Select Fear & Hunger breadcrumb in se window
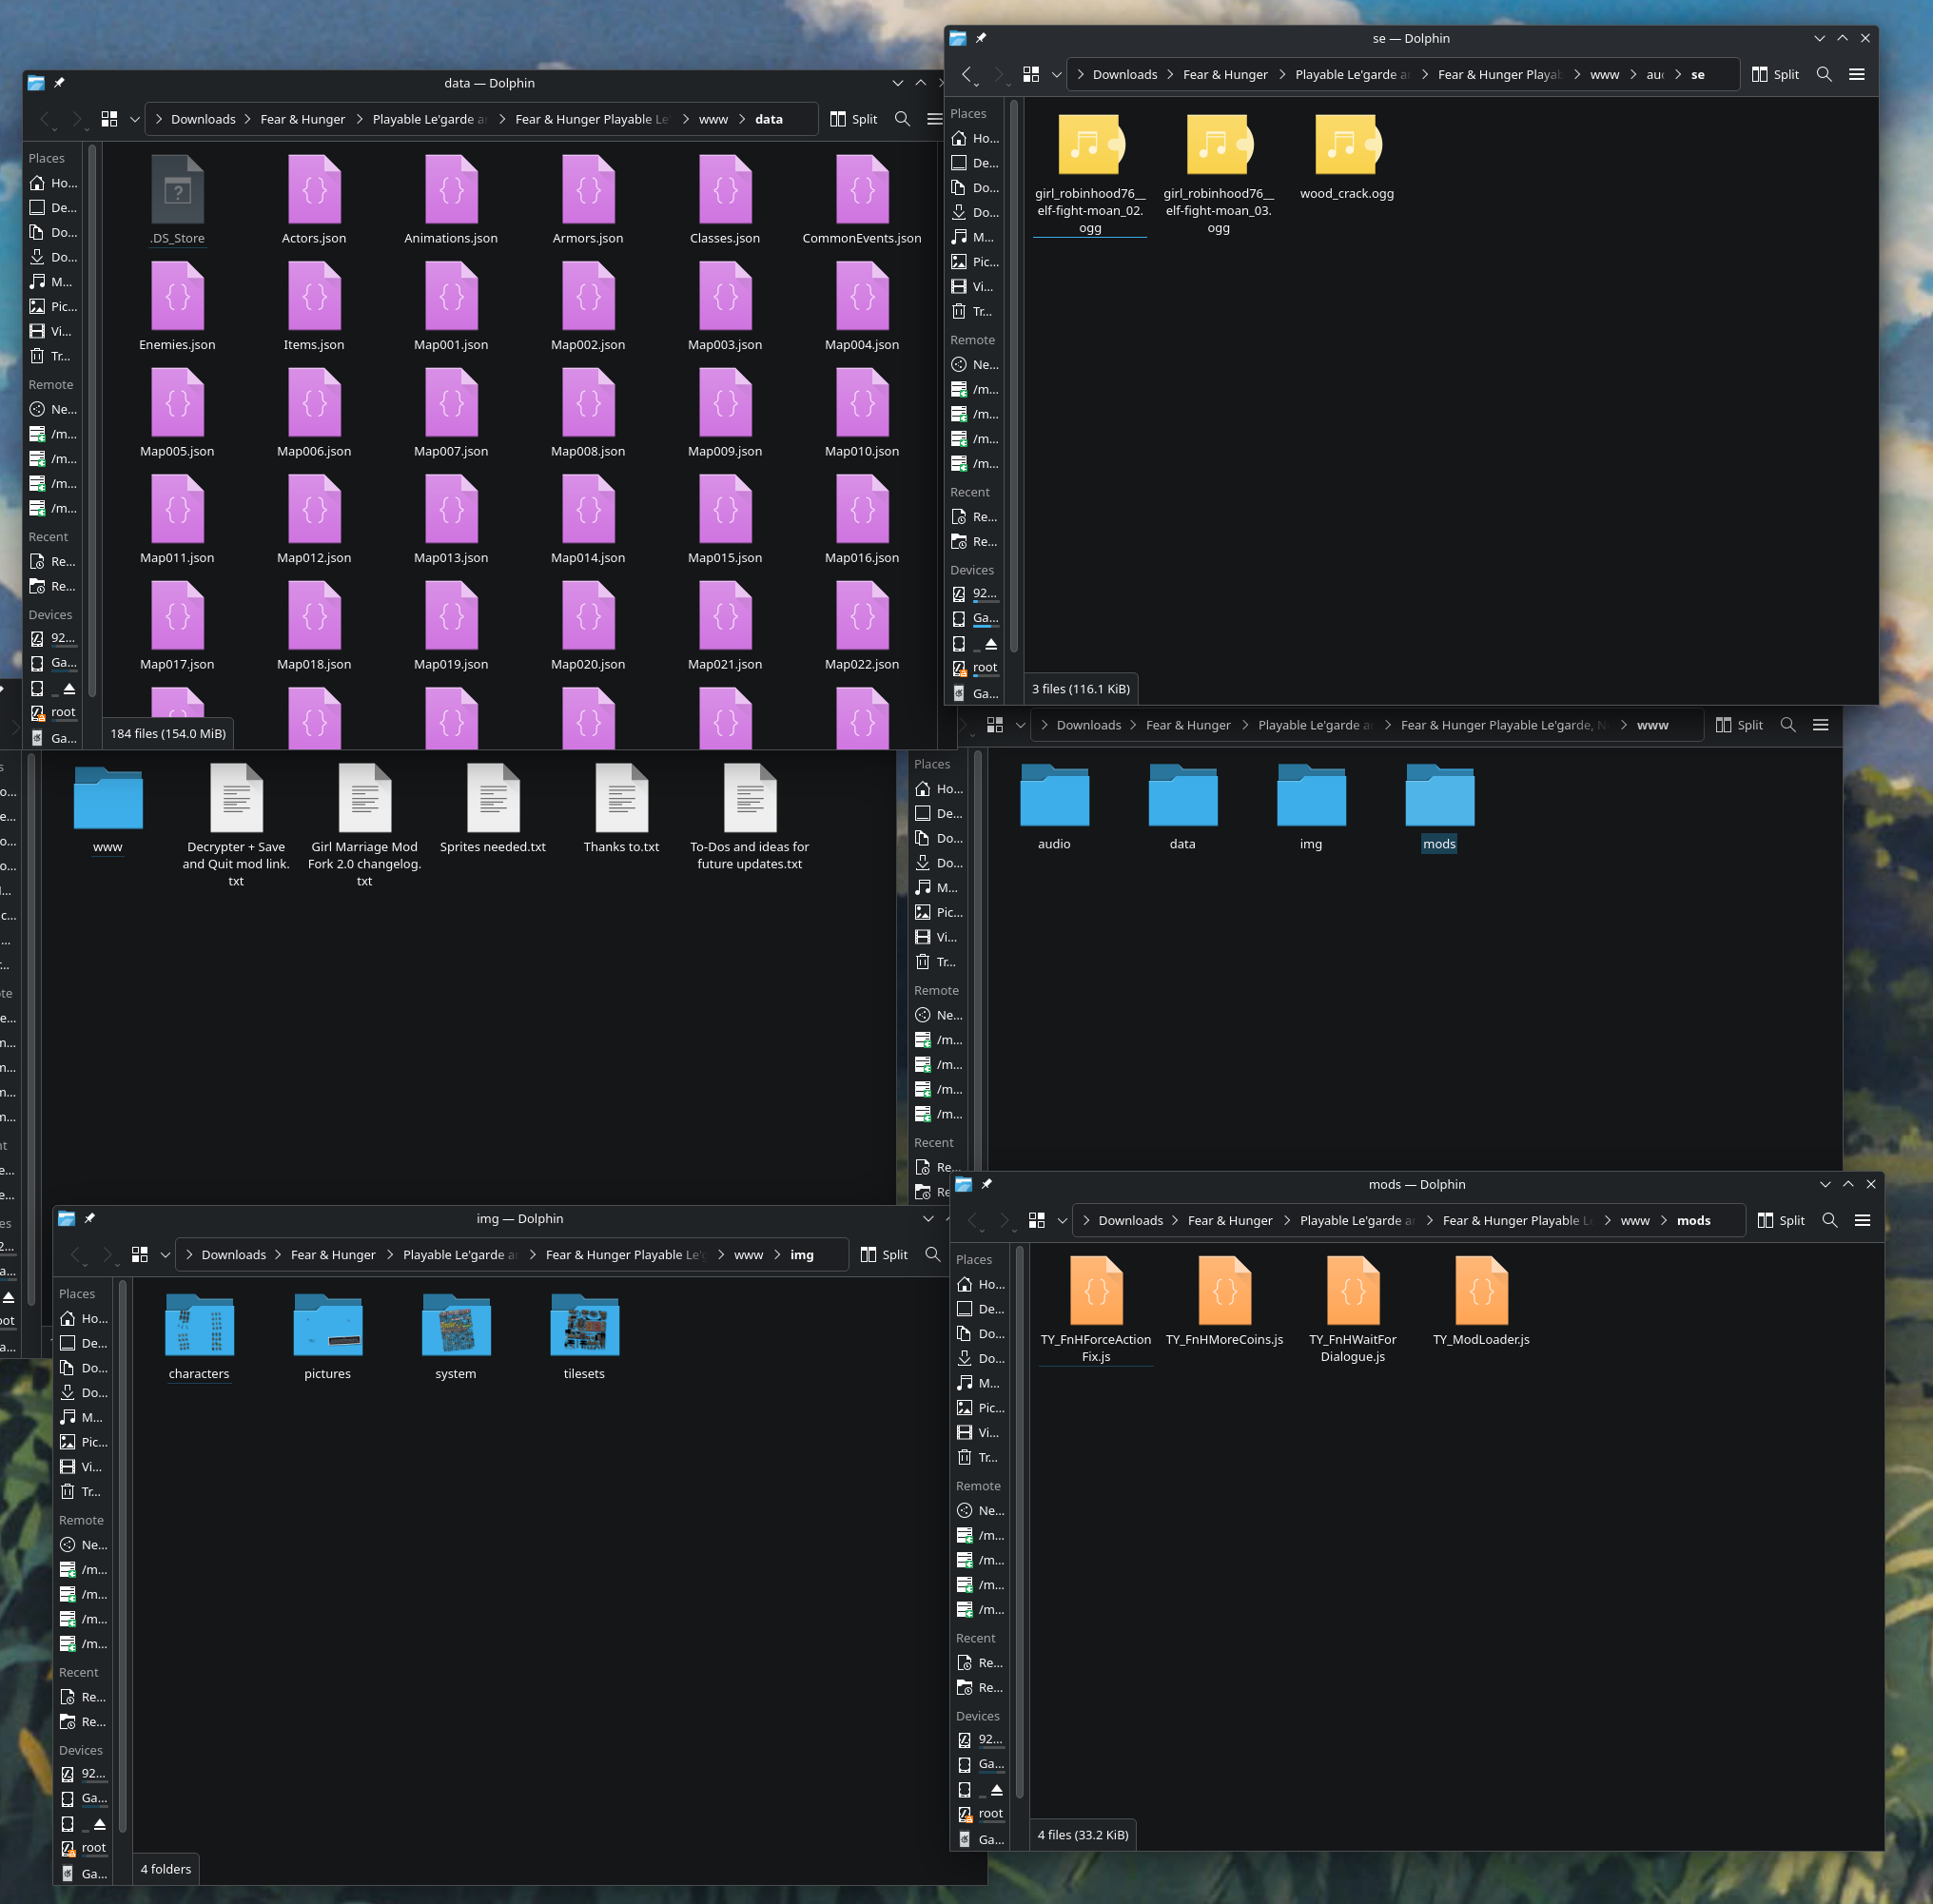Image resolution: width=1933 pixels, height=1904 pixels. [x=1224, y=74]
